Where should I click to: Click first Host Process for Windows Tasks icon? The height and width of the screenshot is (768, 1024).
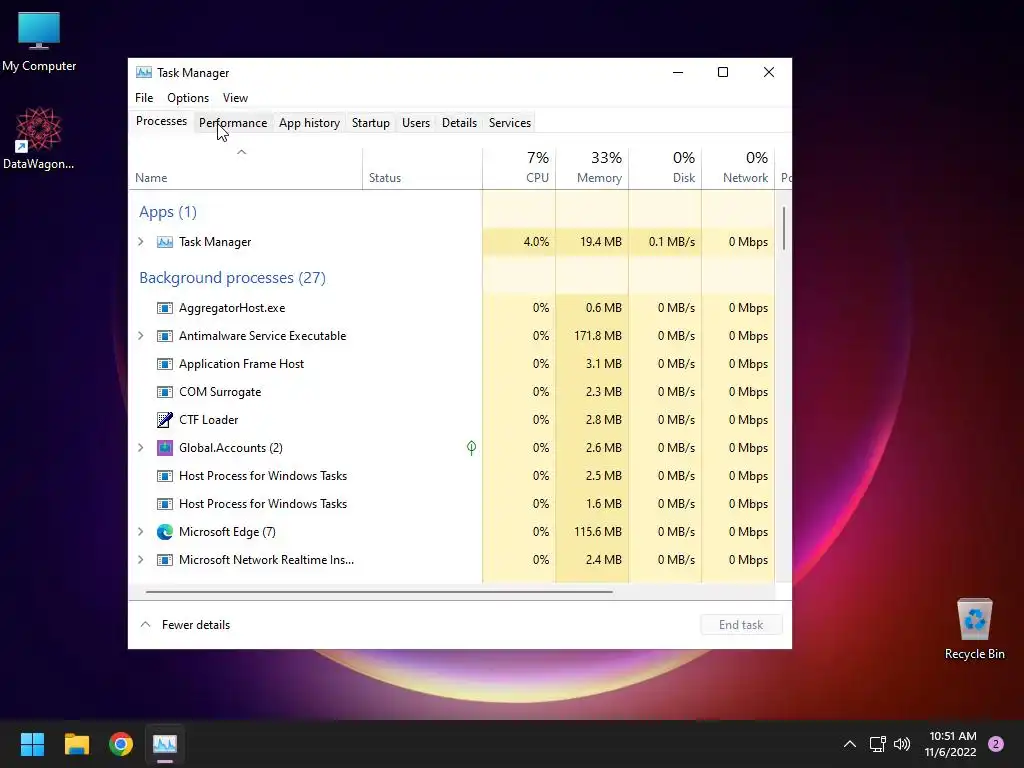[x=165, y=475]
